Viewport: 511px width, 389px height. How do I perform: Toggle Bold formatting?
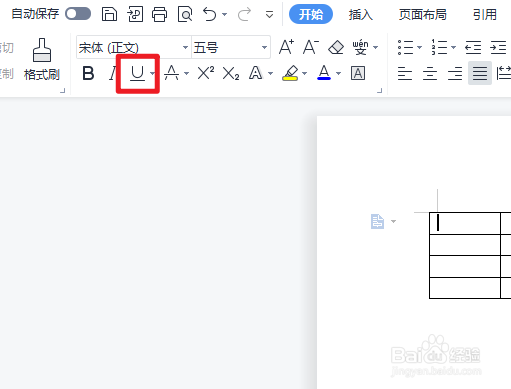(88, 73)
